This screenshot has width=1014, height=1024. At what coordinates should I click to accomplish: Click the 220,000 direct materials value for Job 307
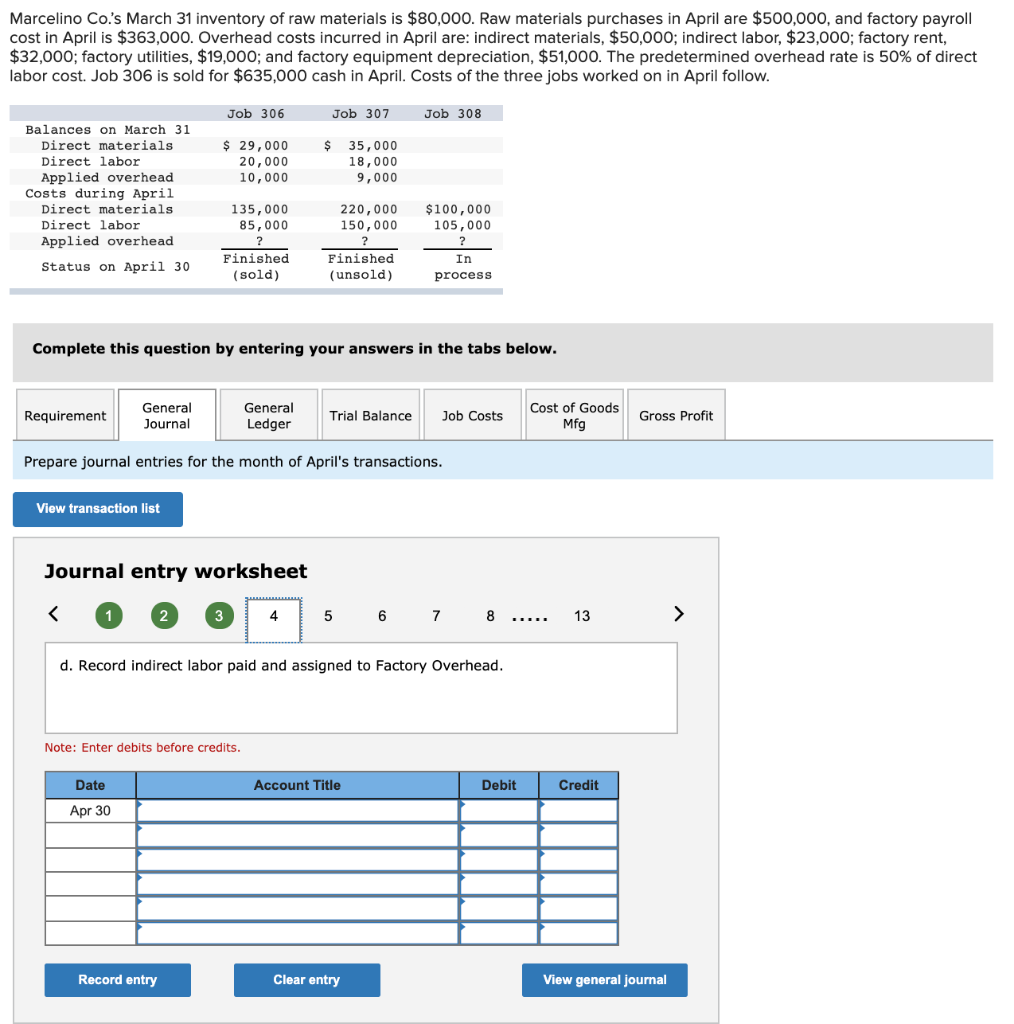tap(368, 209)
